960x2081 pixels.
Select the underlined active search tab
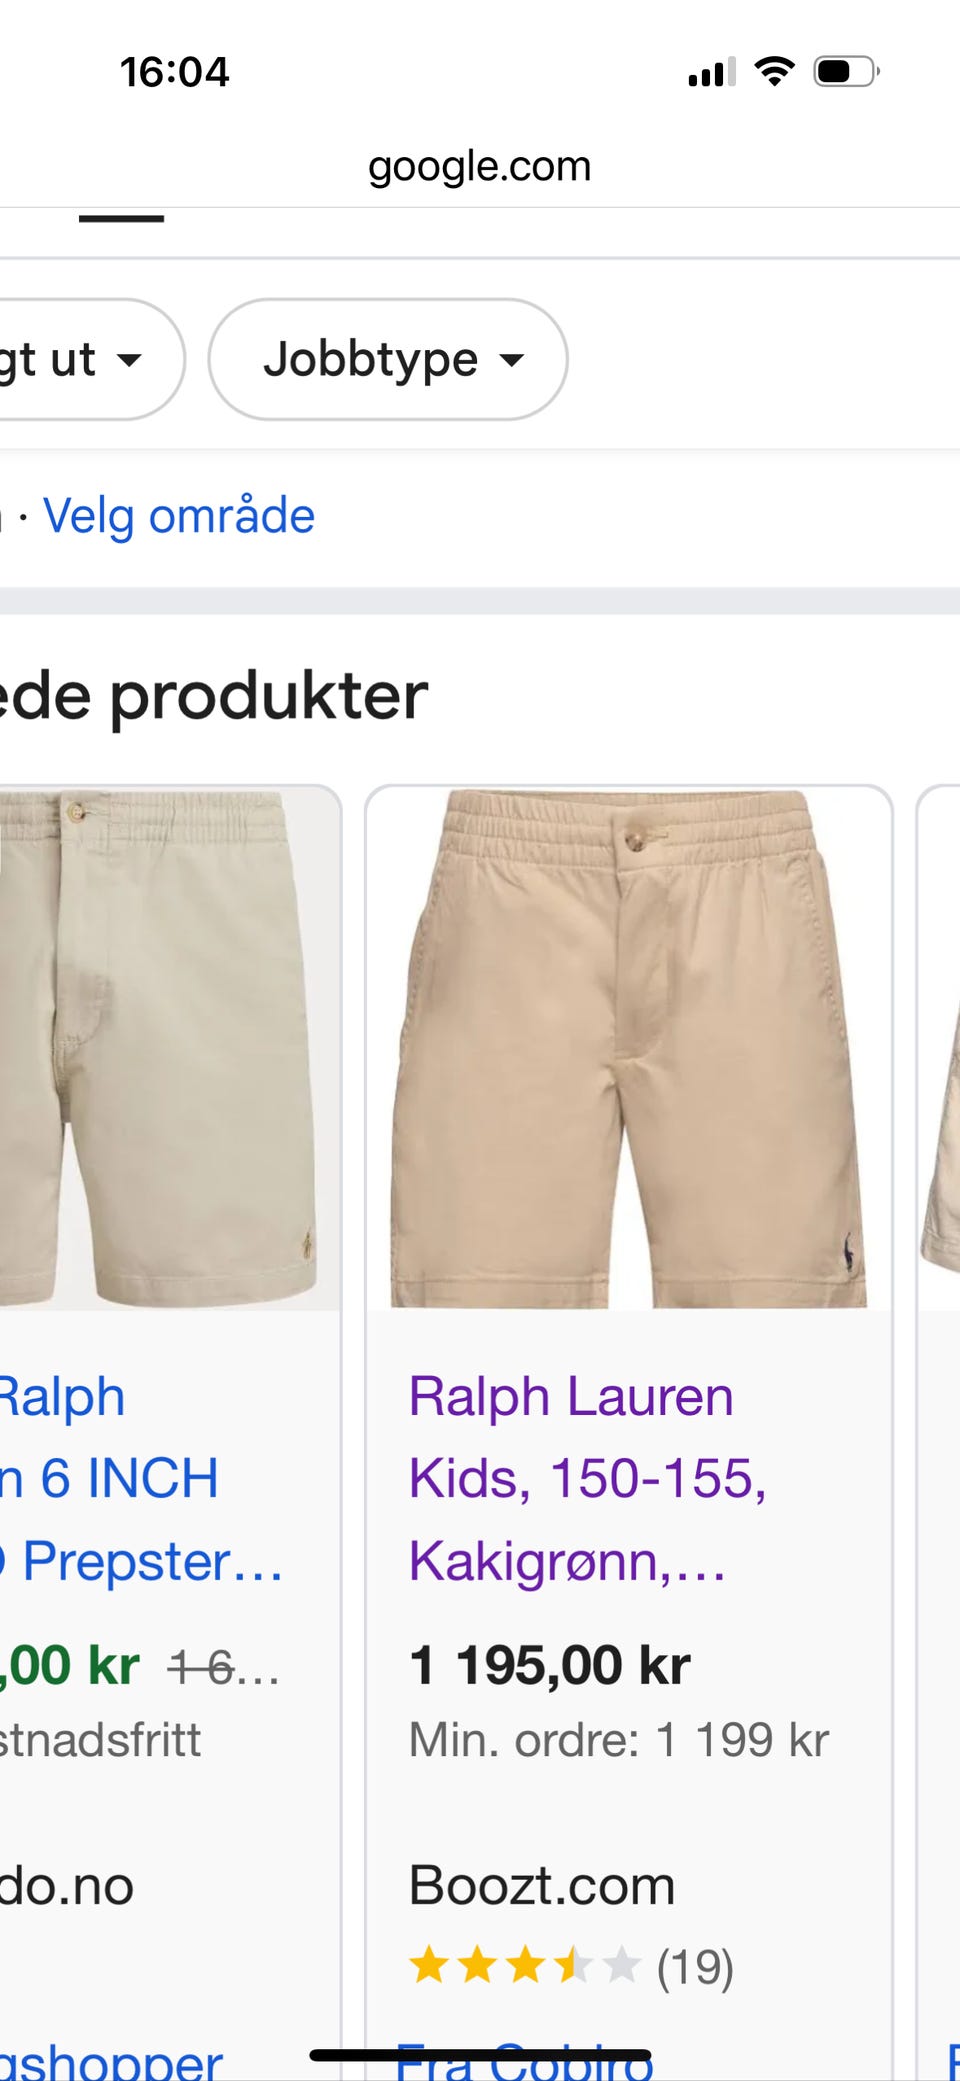click(x=121, y=218)
